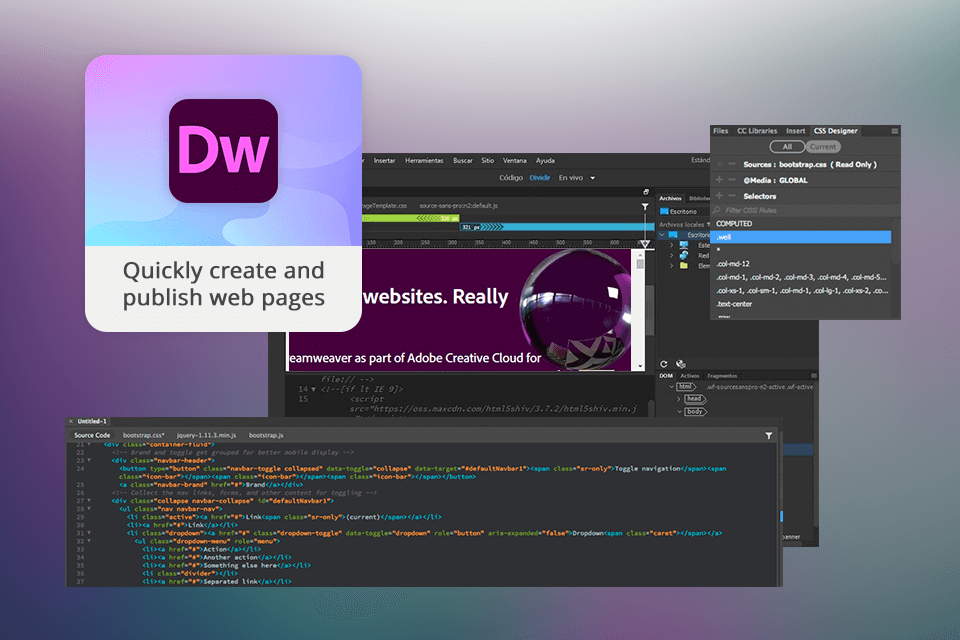This screenshot has width=960, height=640.
Task: Select the CSS Designer tab
Action: [x=836, y=131]
